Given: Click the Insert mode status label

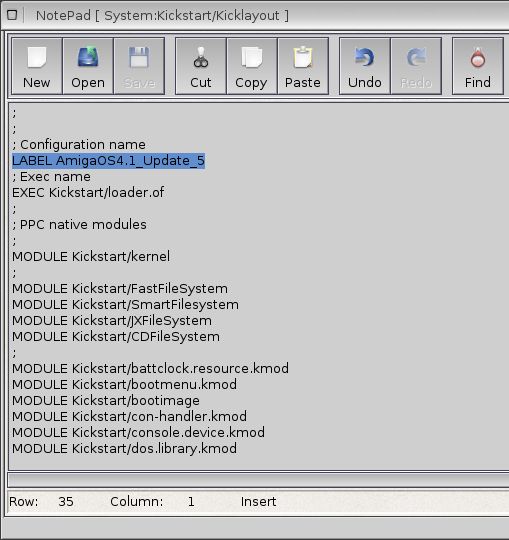Looking at the screenshot, I should point(259,502).
